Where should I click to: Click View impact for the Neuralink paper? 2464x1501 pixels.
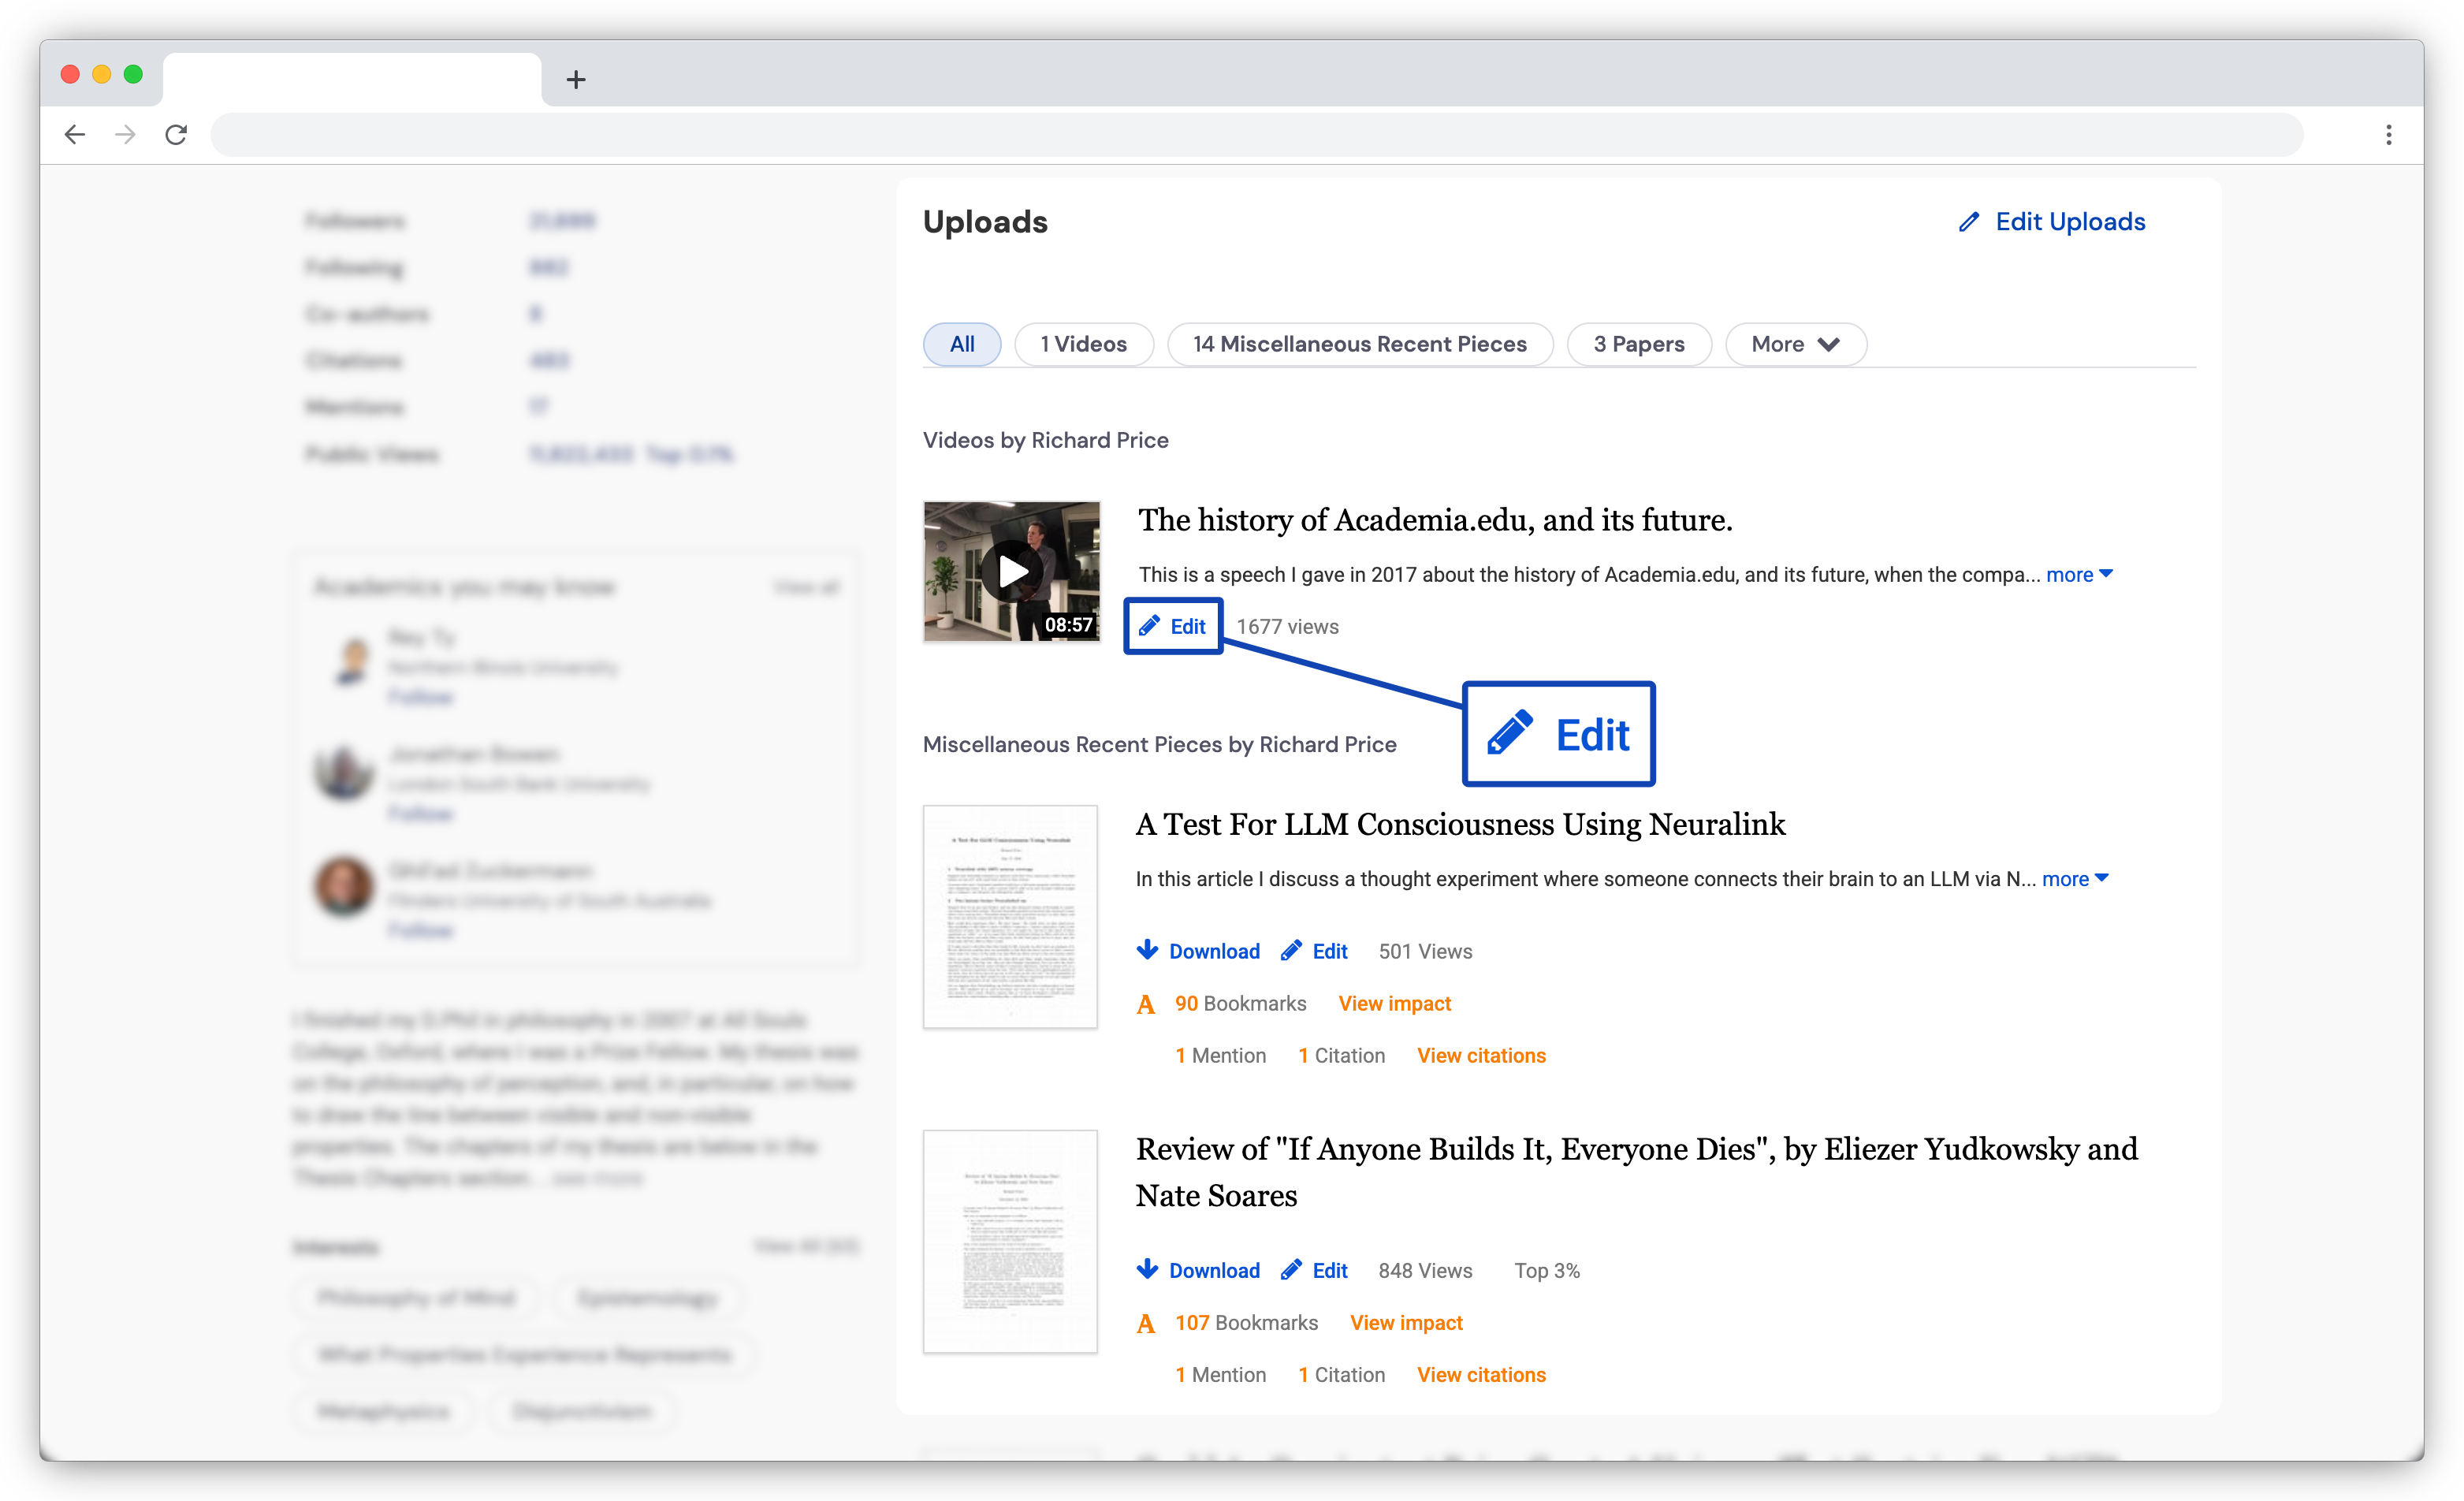point(1394,1003)
